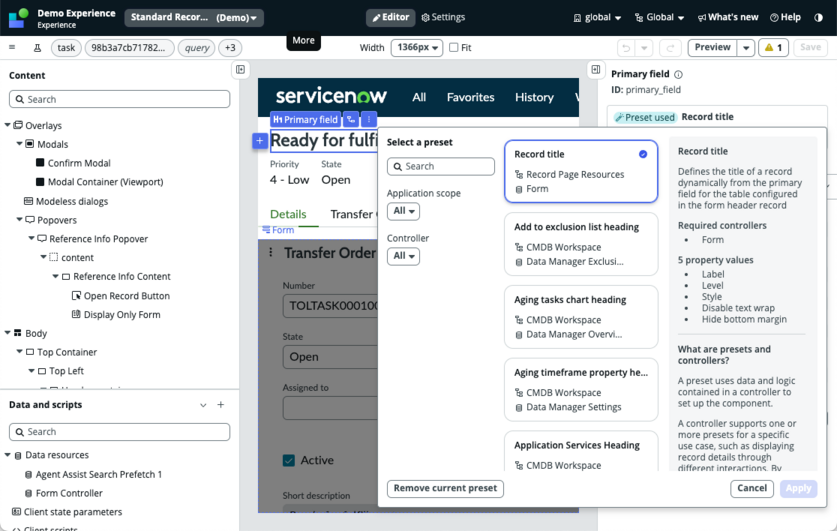Screen dimensions: 837x531
Task: Select Modal Container (Viewport) tree item
Action: [105, 182]
